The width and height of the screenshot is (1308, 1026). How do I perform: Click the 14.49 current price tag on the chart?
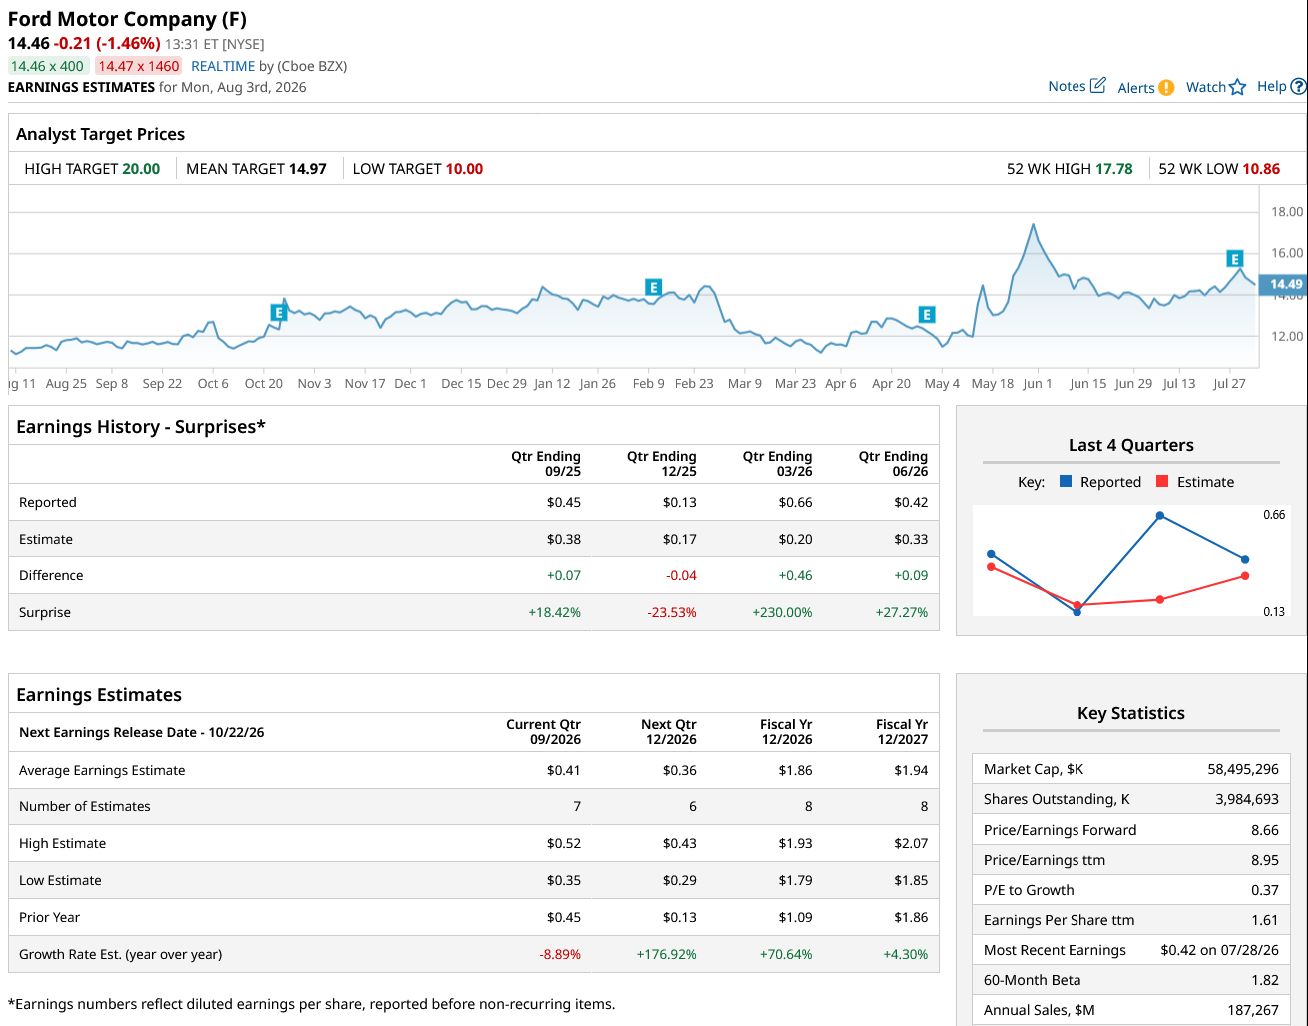[1285, 284]
